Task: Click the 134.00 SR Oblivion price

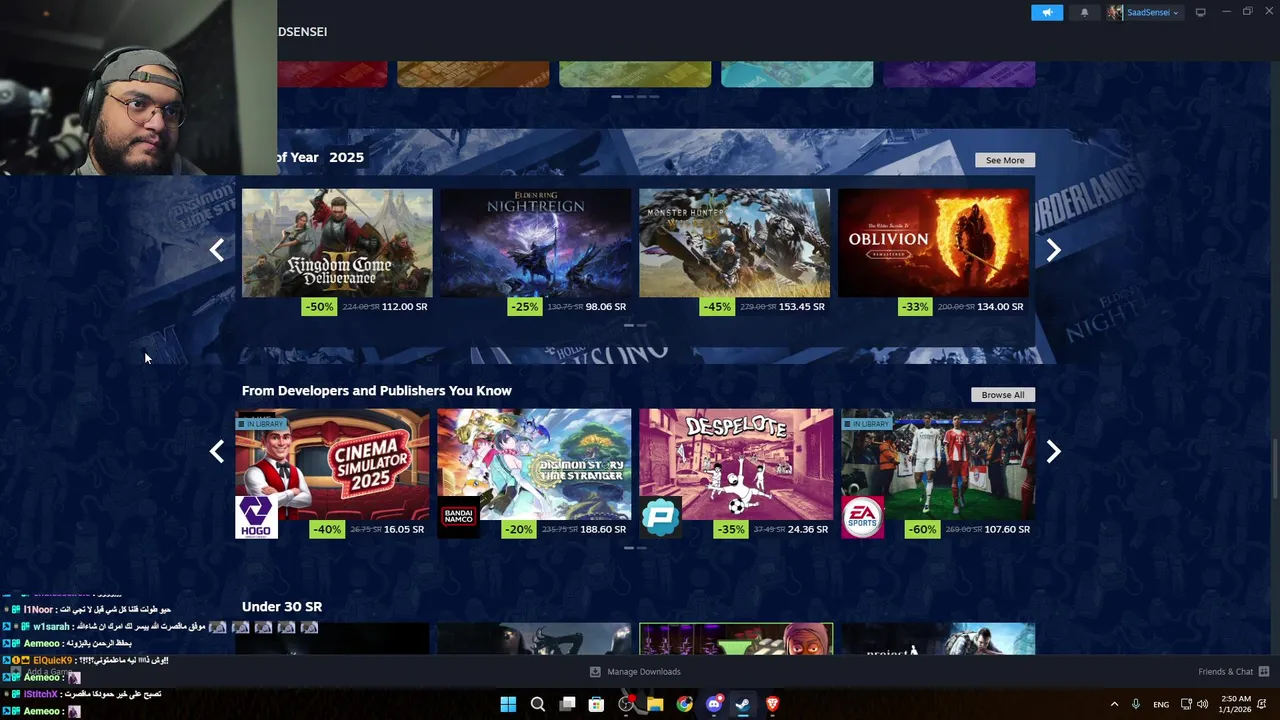Action: click(1001, 307)
